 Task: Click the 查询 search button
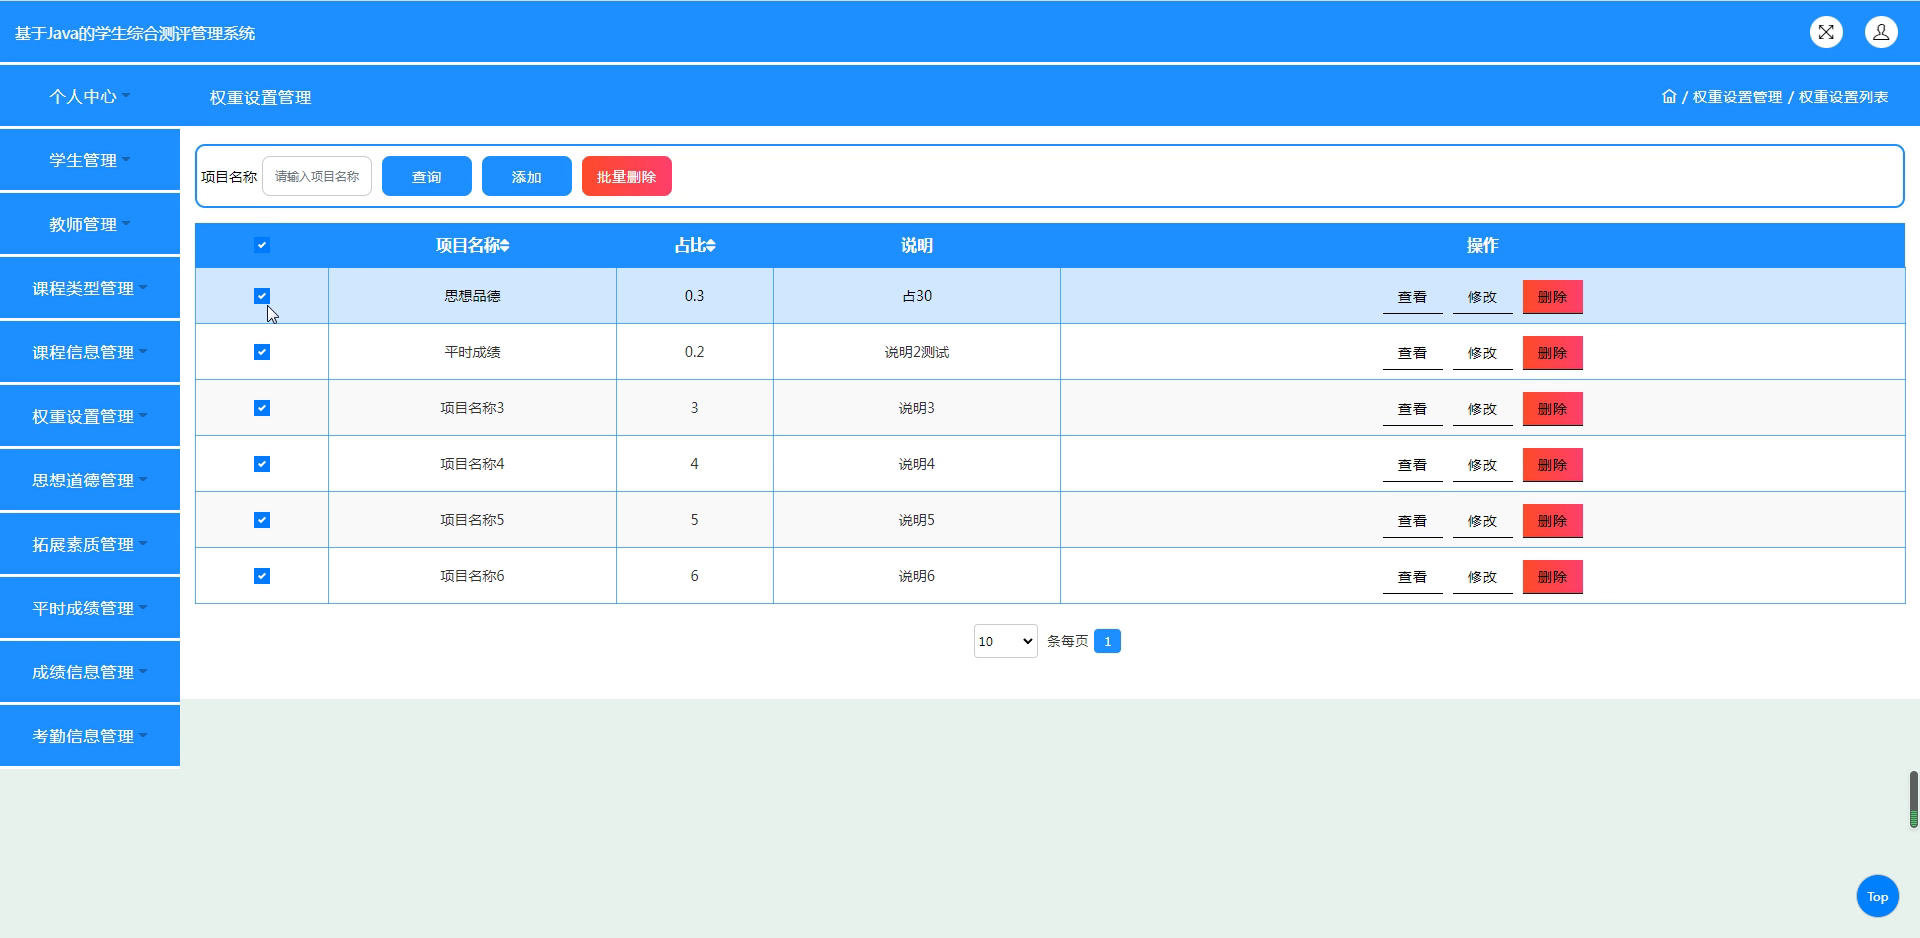[x=427, y=176]
